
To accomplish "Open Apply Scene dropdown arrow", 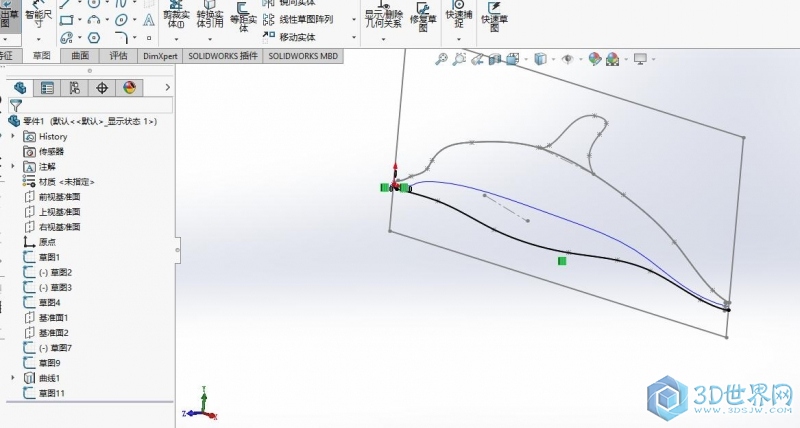I will pos(626,60).
